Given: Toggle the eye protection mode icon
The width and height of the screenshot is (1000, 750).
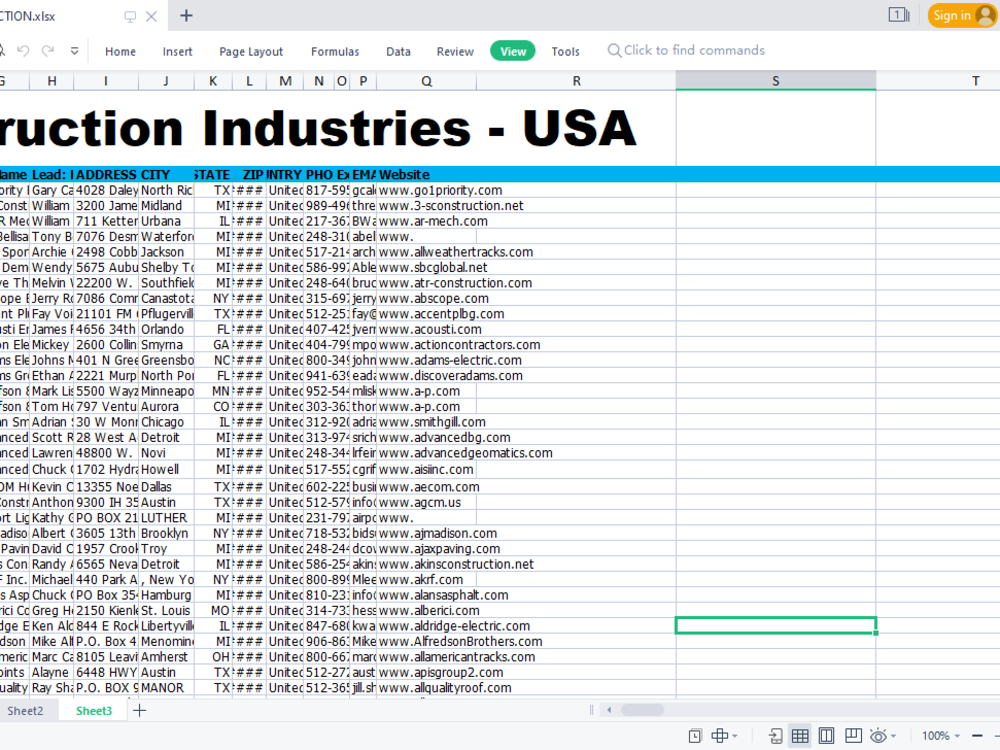Looking at the screenshot, I should (878, 736).
